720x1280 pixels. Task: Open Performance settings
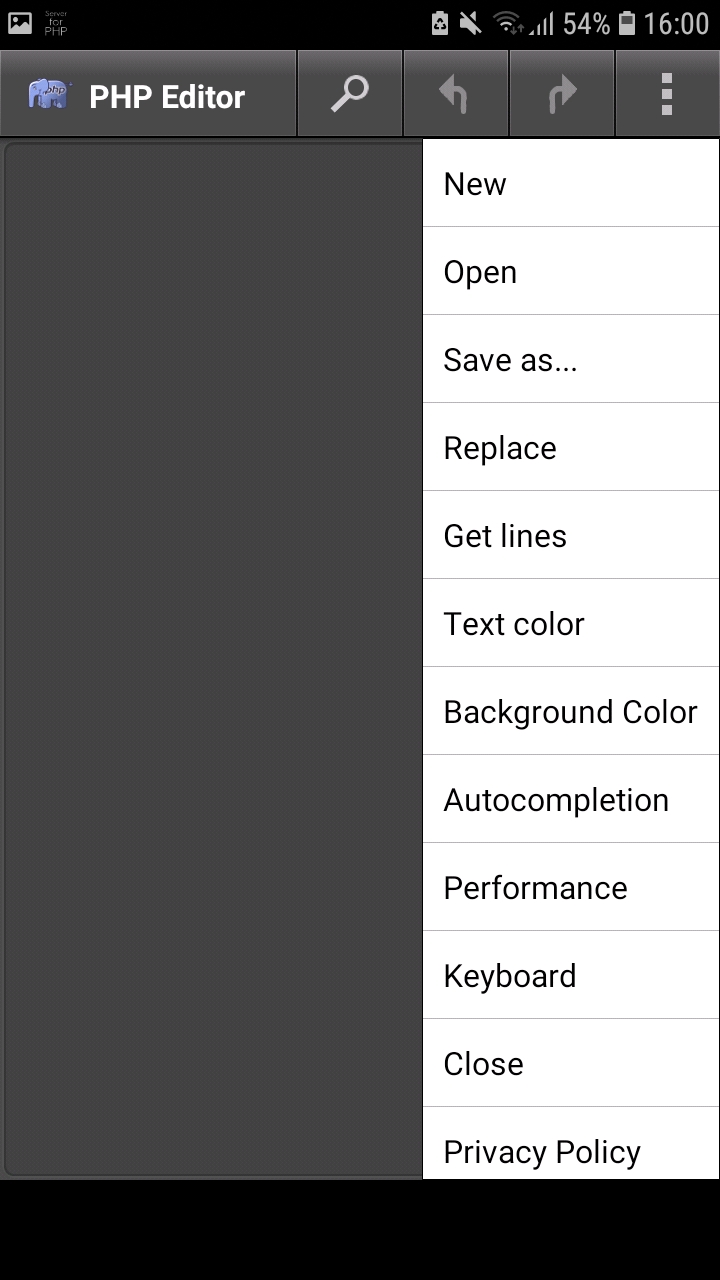(x=570, y=887)
